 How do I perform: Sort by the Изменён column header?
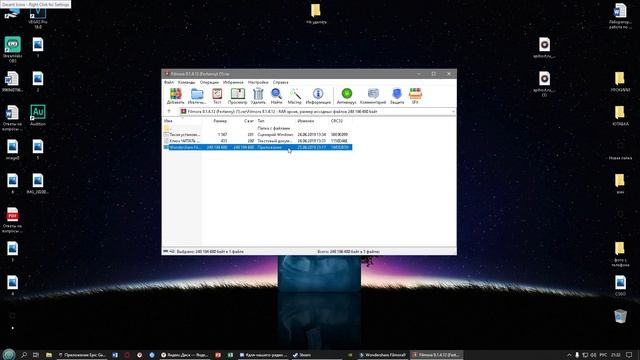pos(313,121)
